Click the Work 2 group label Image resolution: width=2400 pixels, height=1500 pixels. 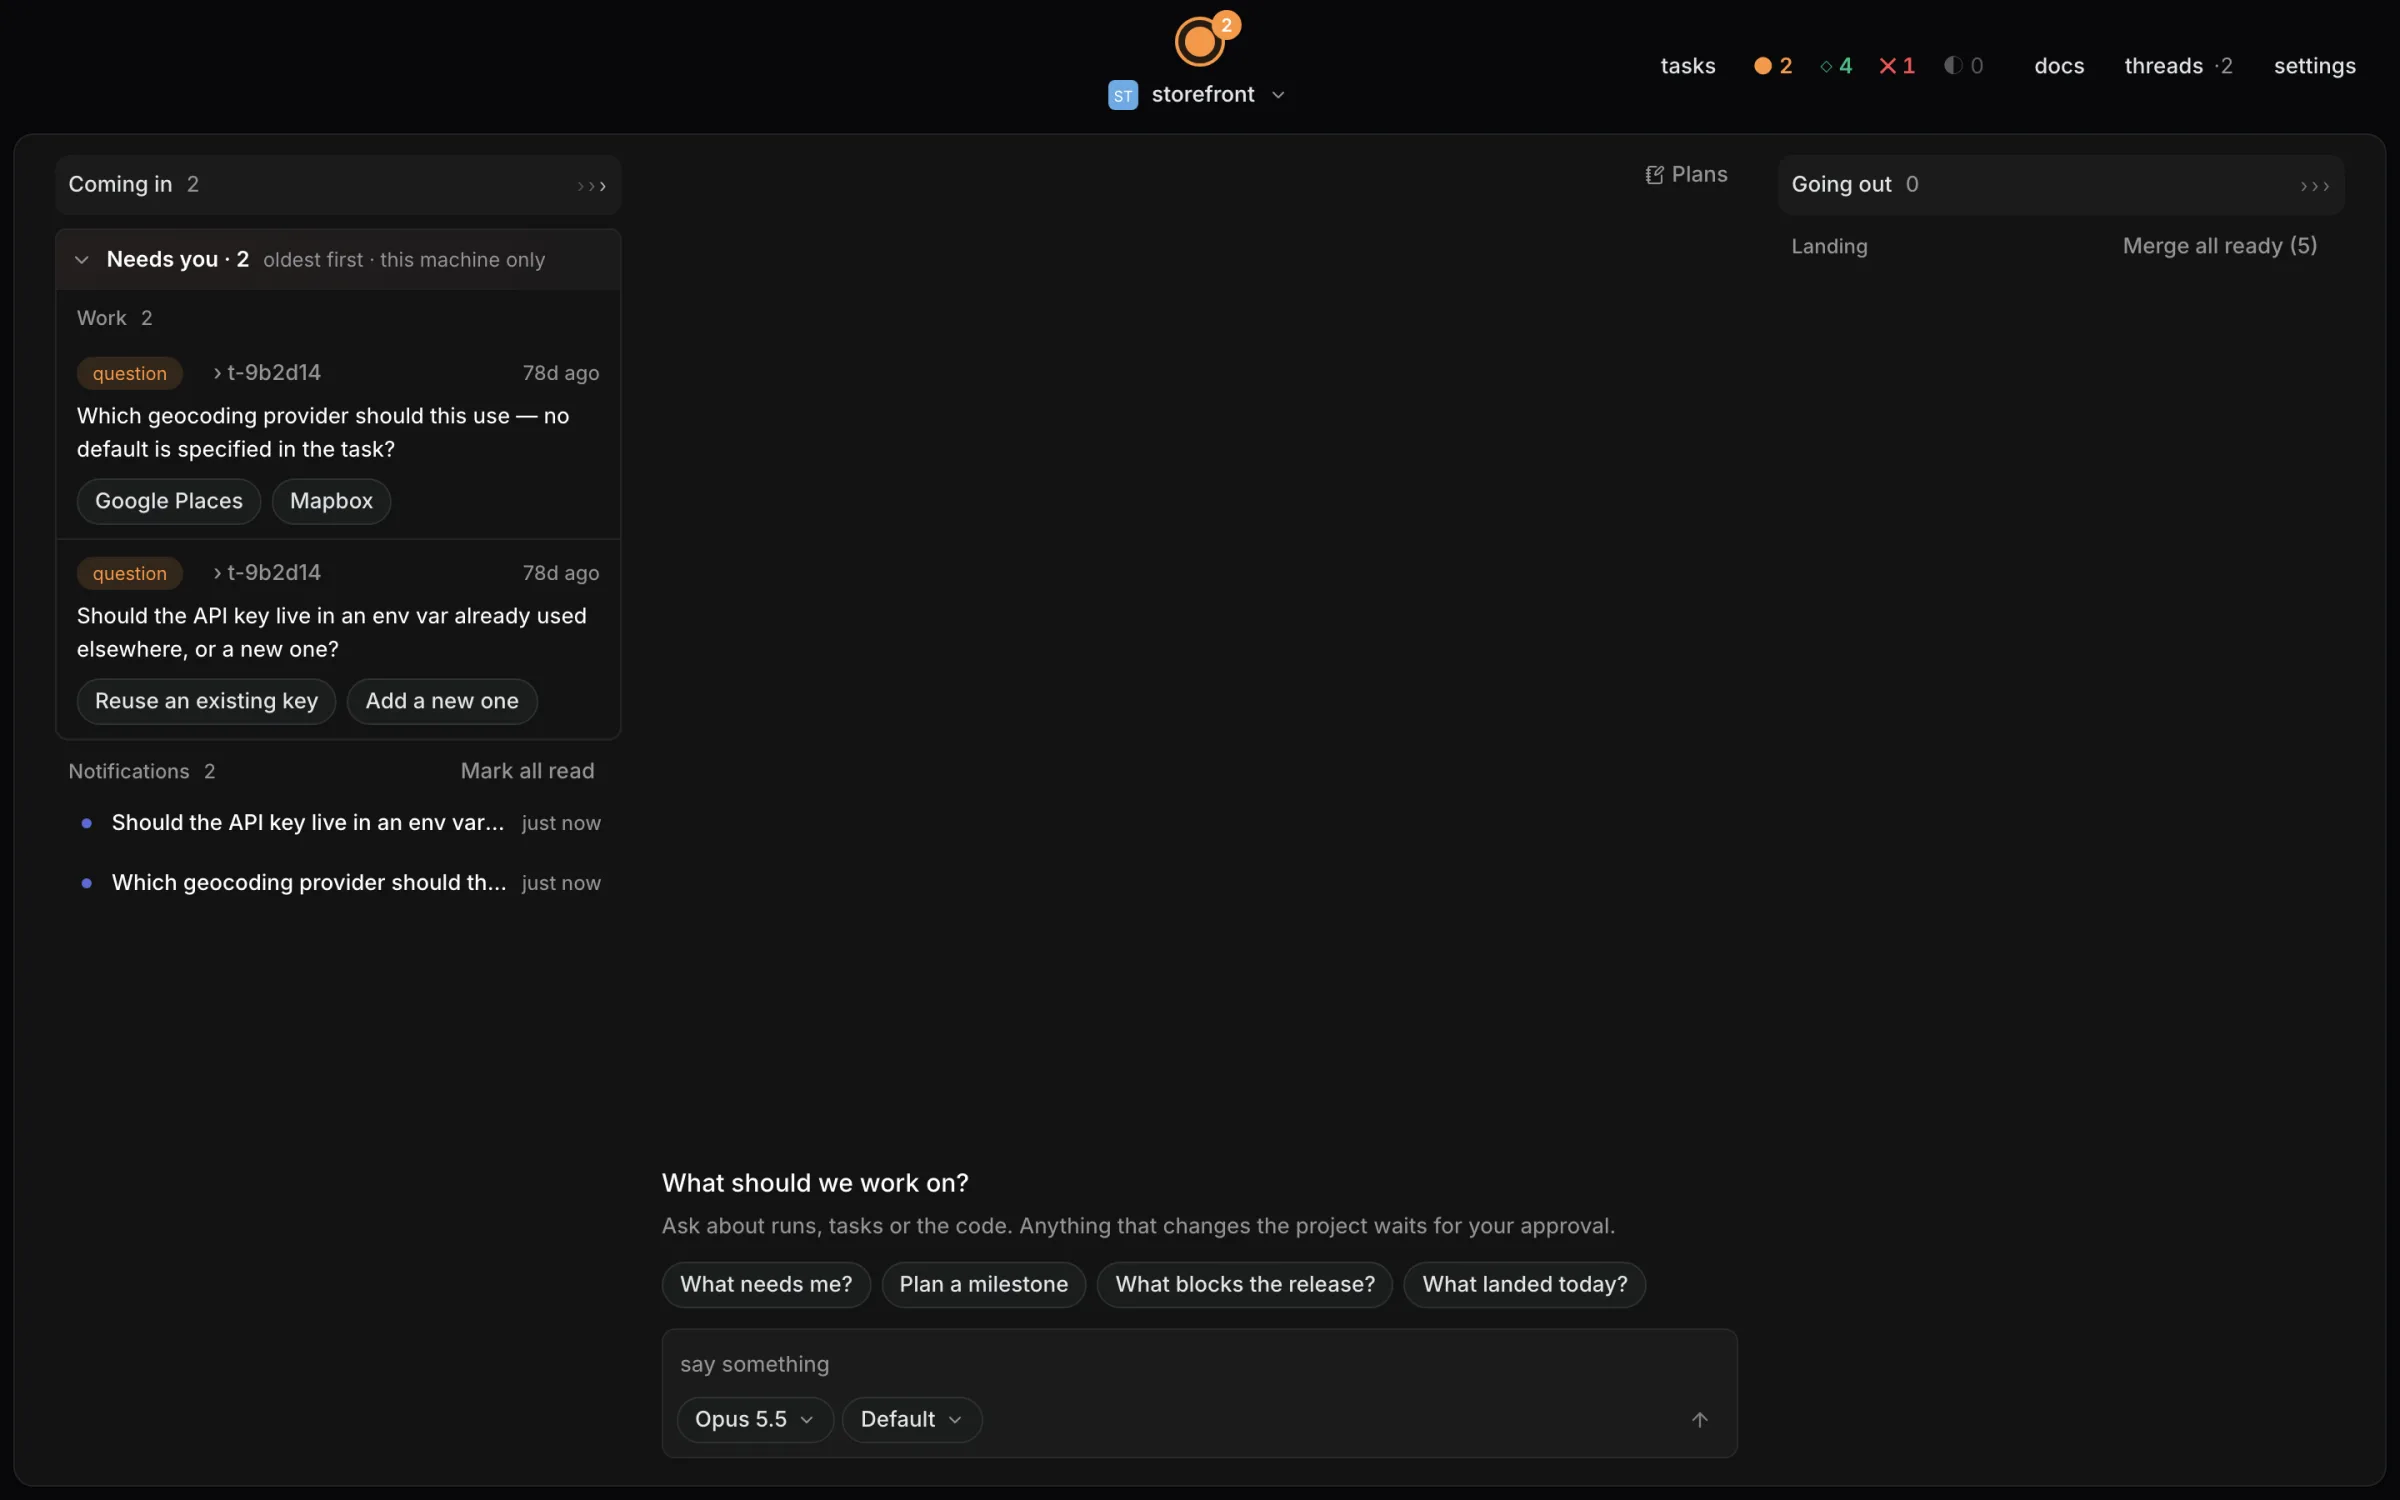pos(115,318)
